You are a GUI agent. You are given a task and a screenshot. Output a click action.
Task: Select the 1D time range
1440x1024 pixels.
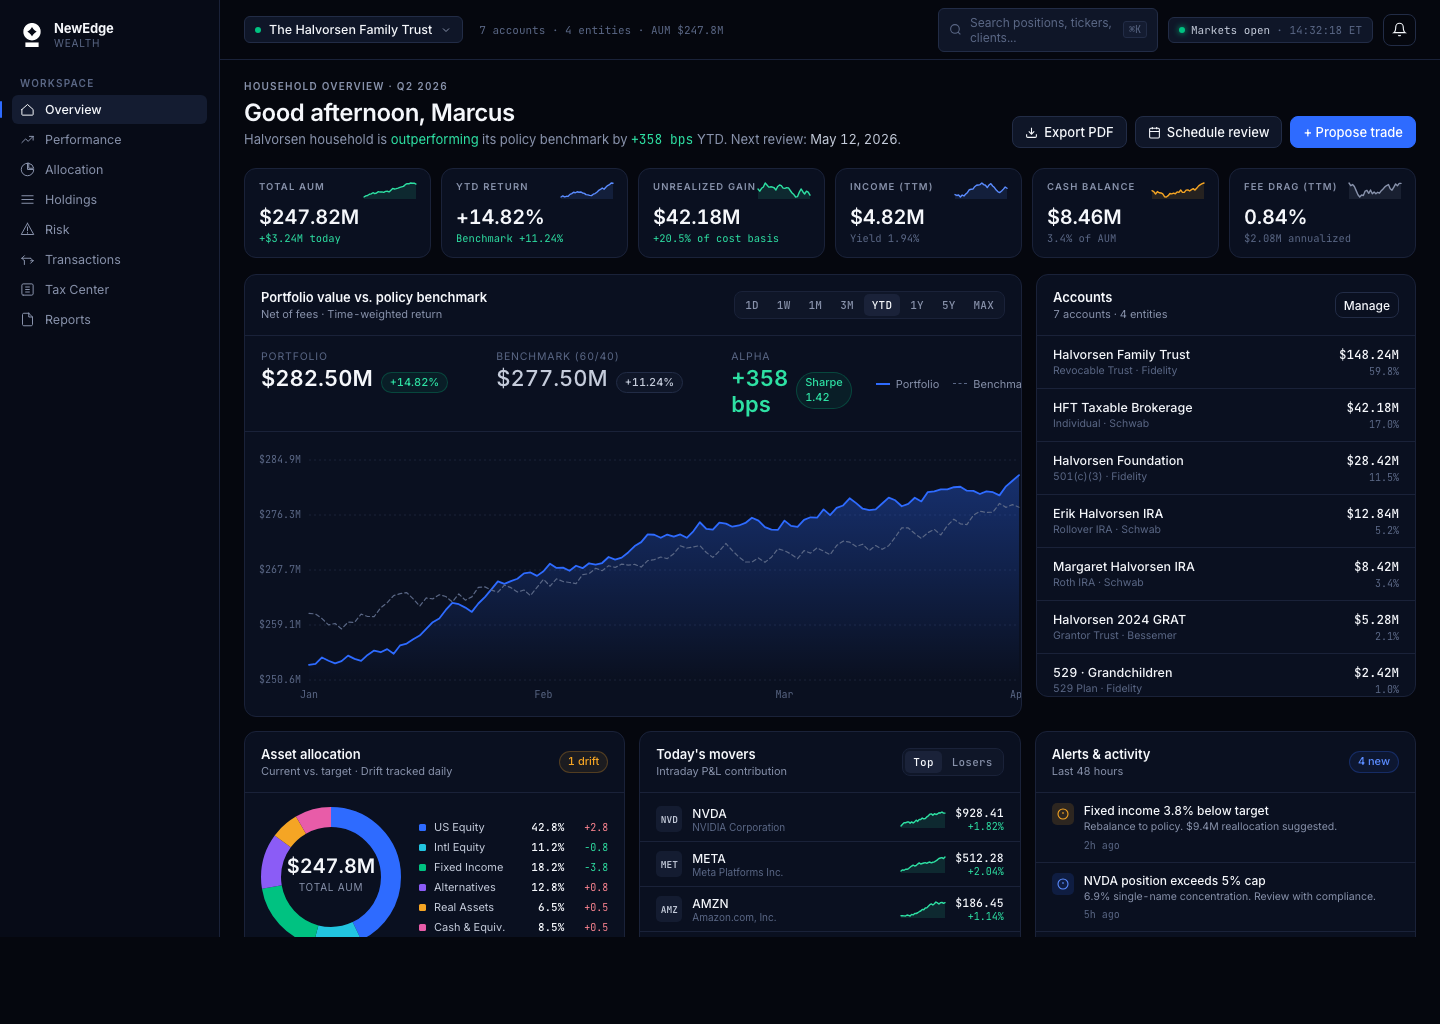tap(752, 306)
